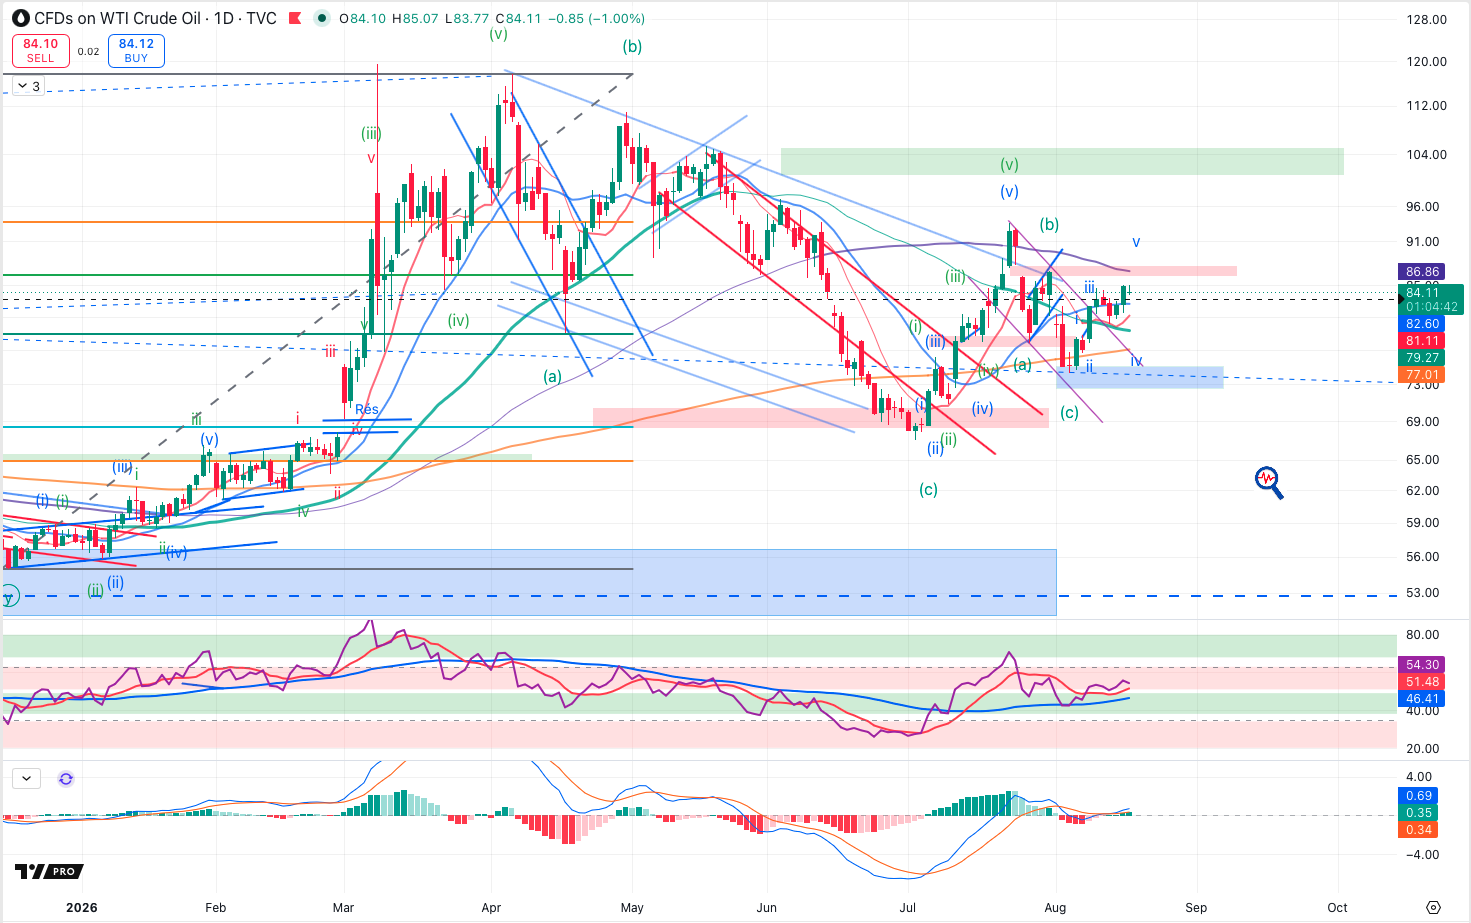Click the green market status dot
The width and height of the screenshot is (1471, 923).
[x=321, y=18]
